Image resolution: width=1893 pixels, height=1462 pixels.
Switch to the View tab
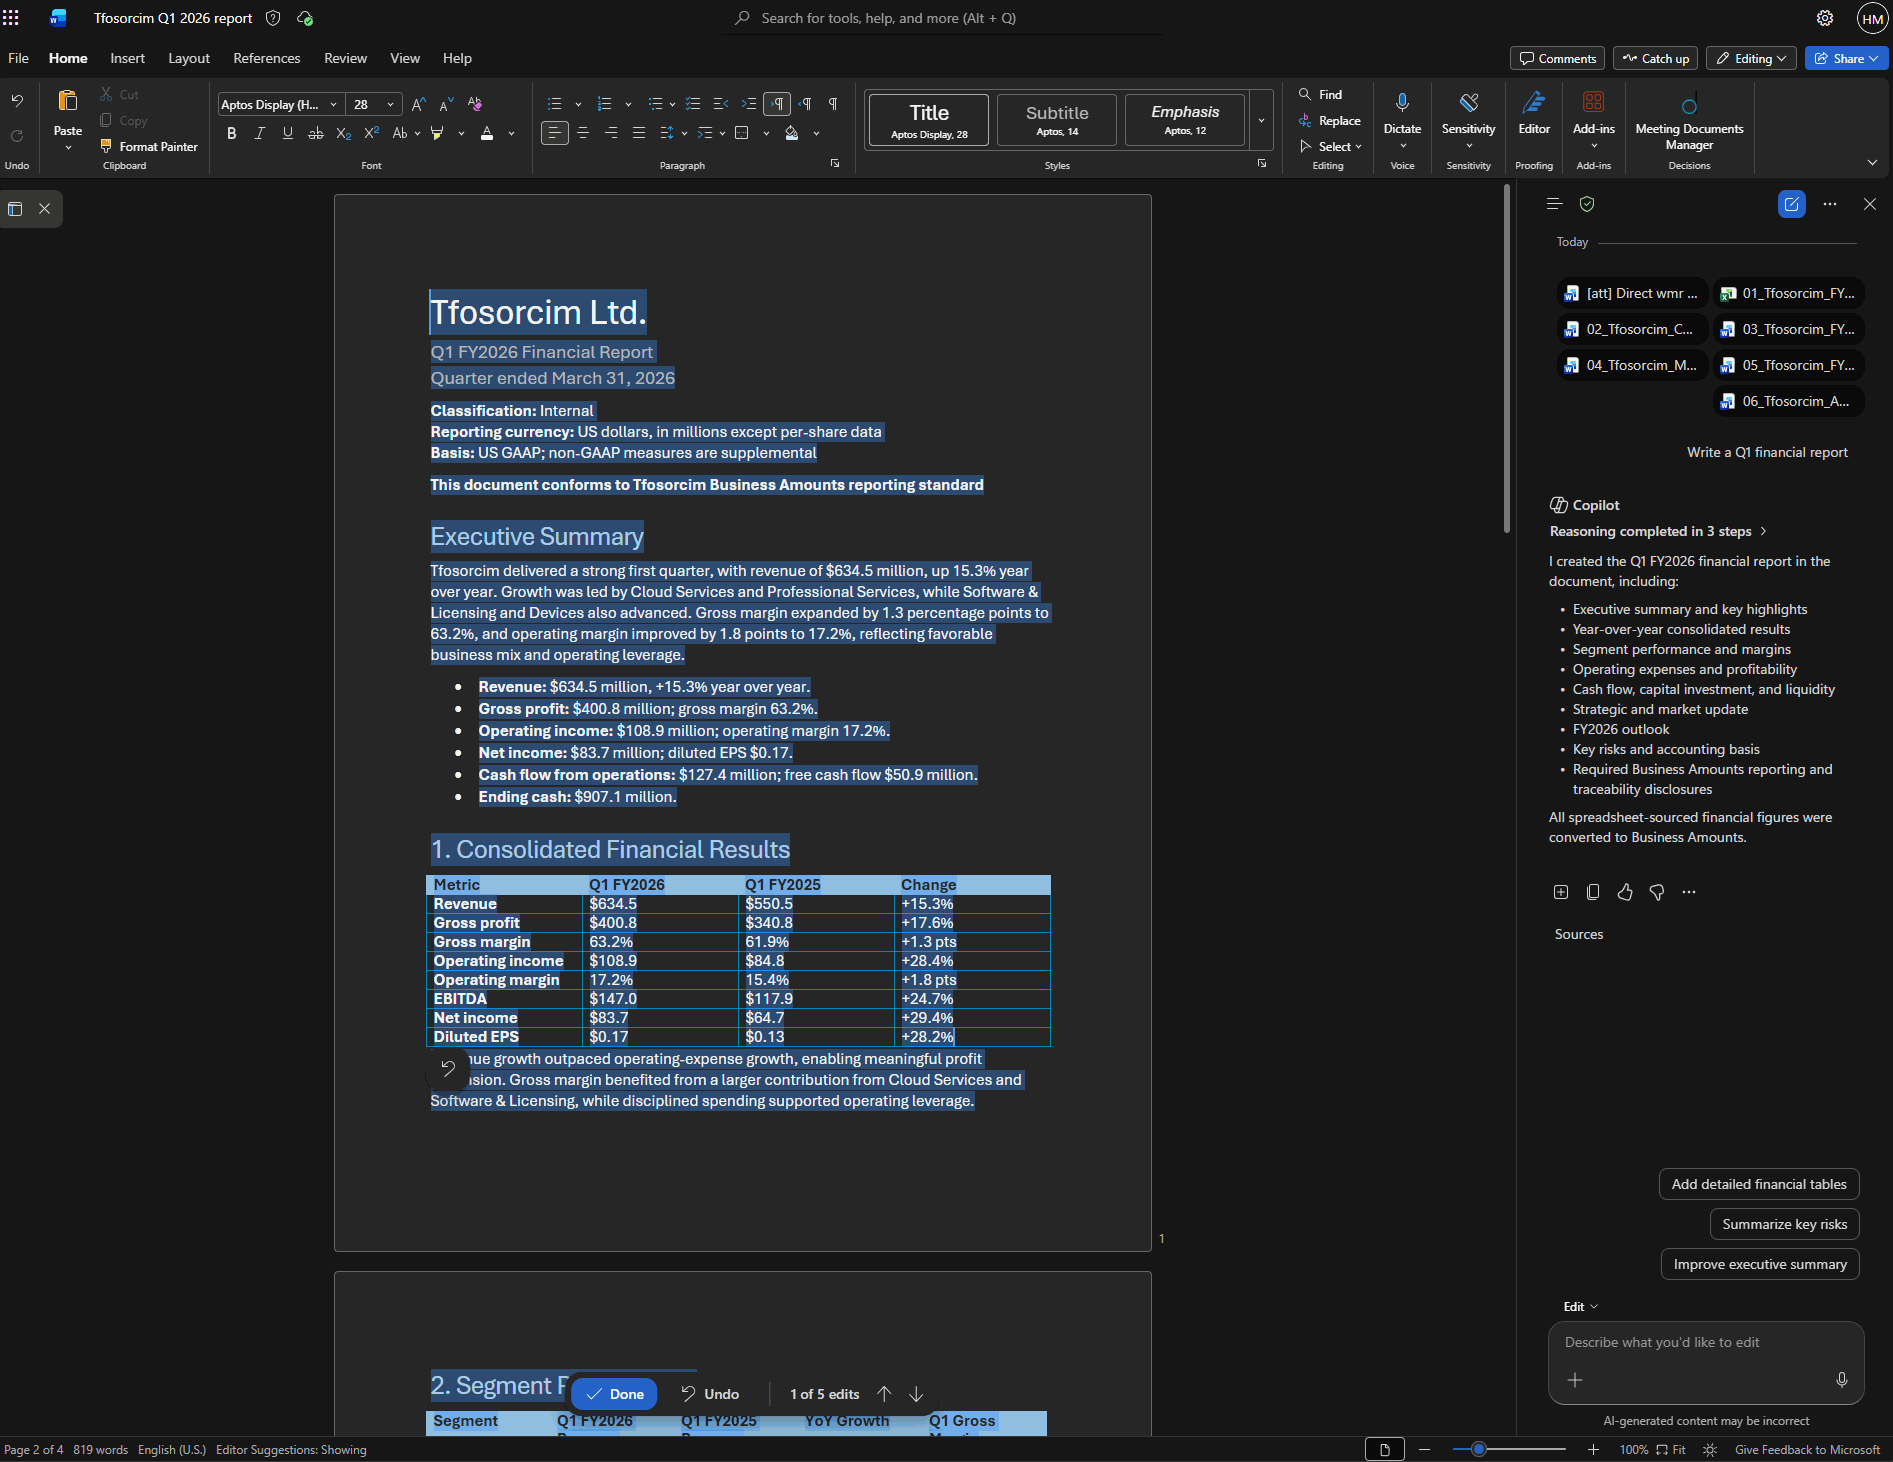point(405,58)
